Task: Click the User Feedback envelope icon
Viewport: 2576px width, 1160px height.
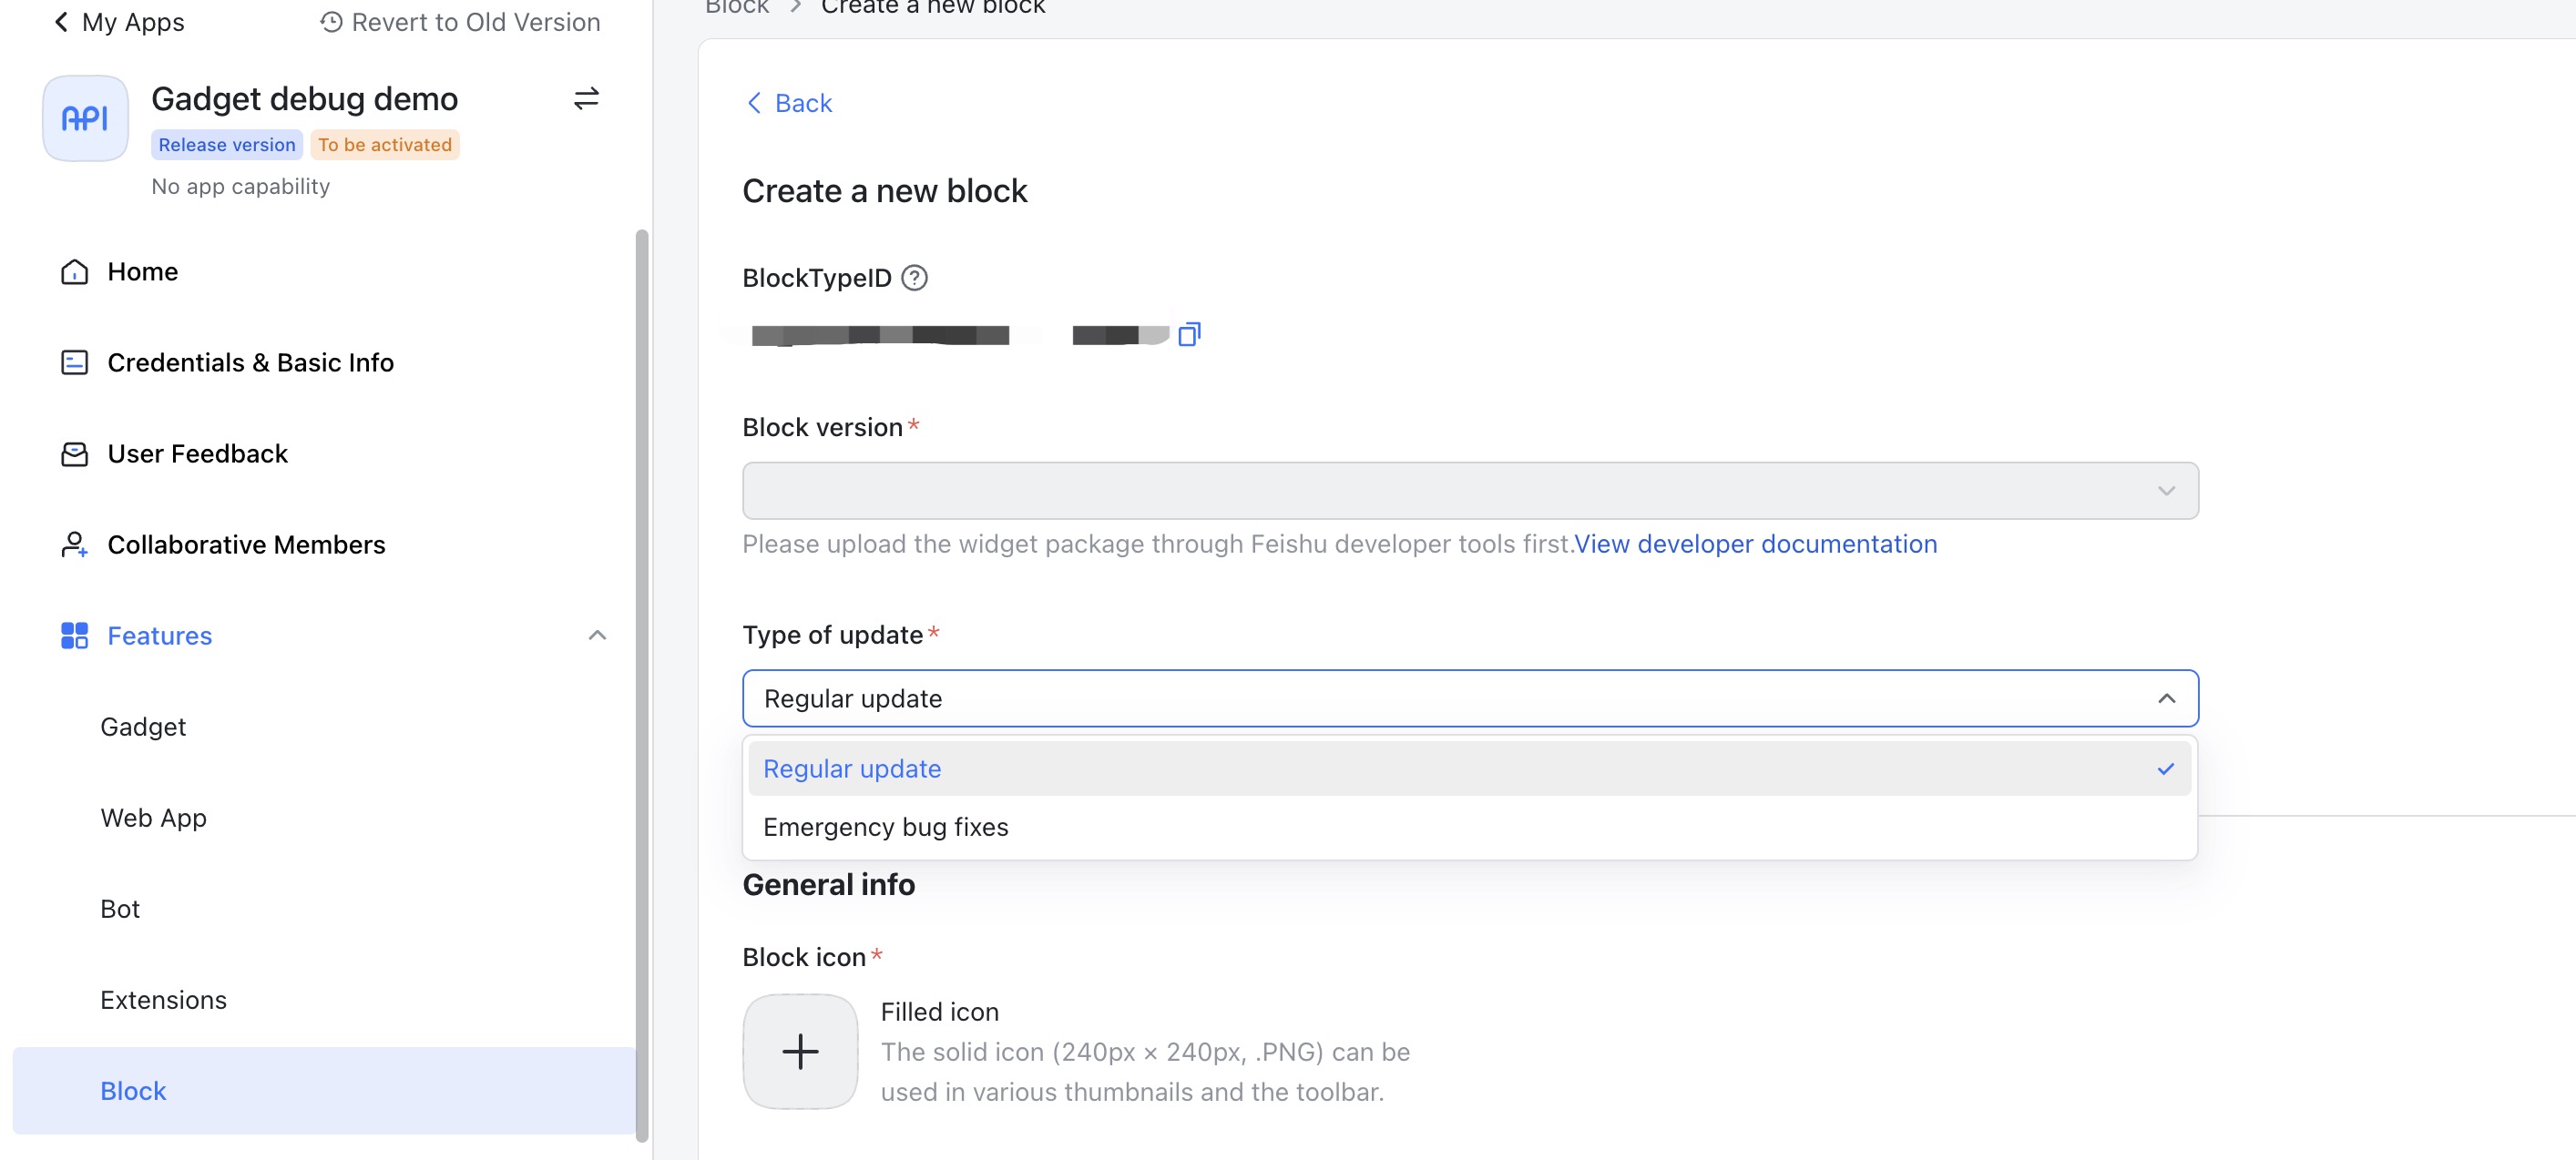Action: [x=73, y=453]
